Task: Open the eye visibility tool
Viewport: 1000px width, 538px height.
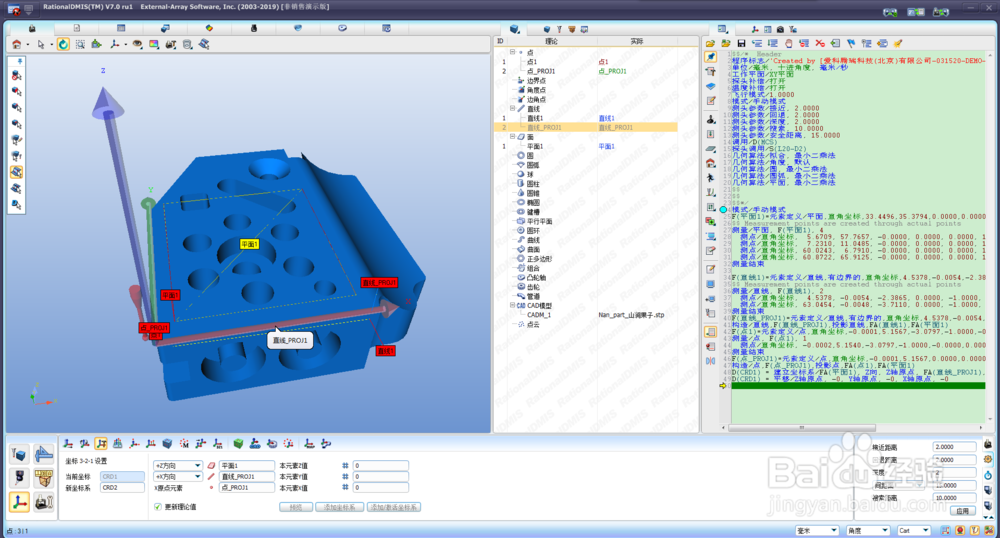Action: (x=136, y=45)
